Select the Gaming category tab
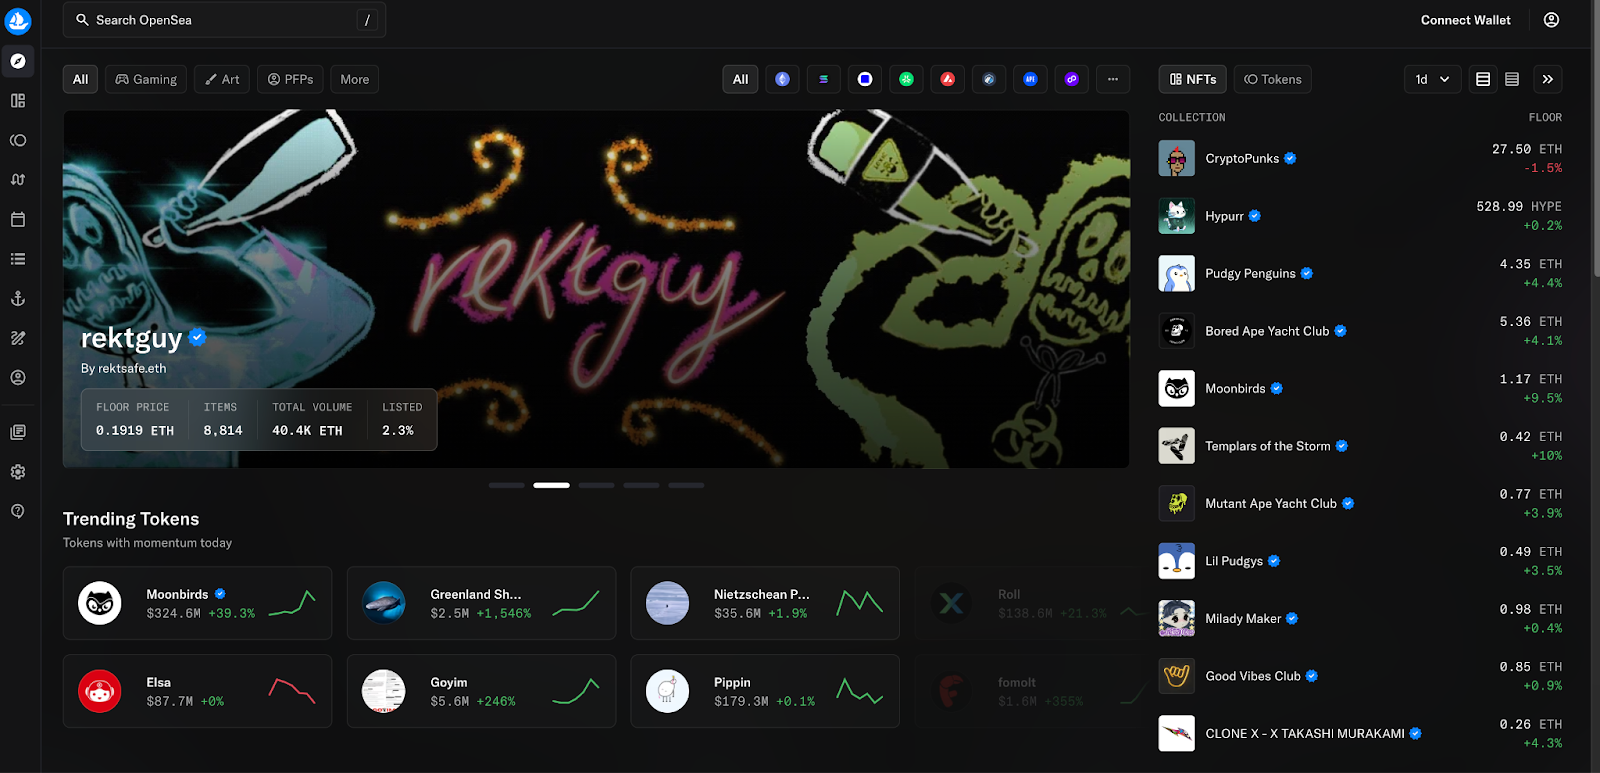The height and width of the screenshot is (773, 1600). click(146, 80)
